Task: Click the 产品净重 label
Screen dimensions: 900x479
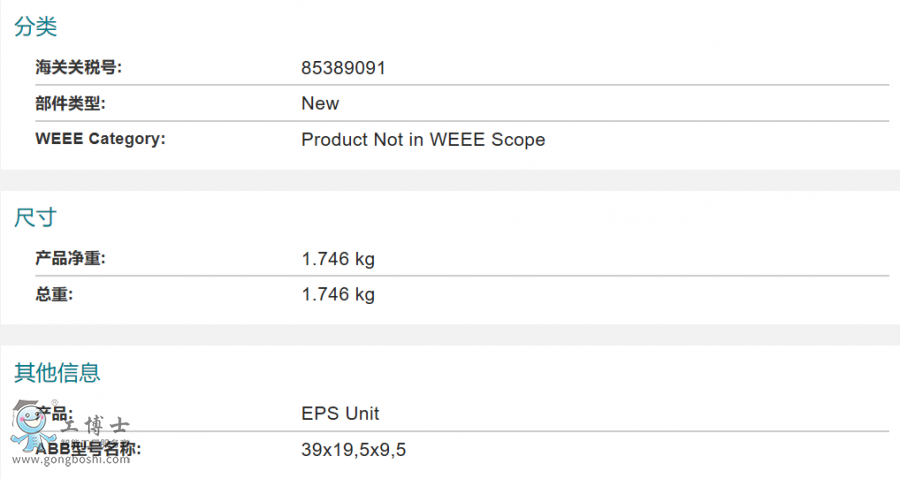Action: coord(70,259)
